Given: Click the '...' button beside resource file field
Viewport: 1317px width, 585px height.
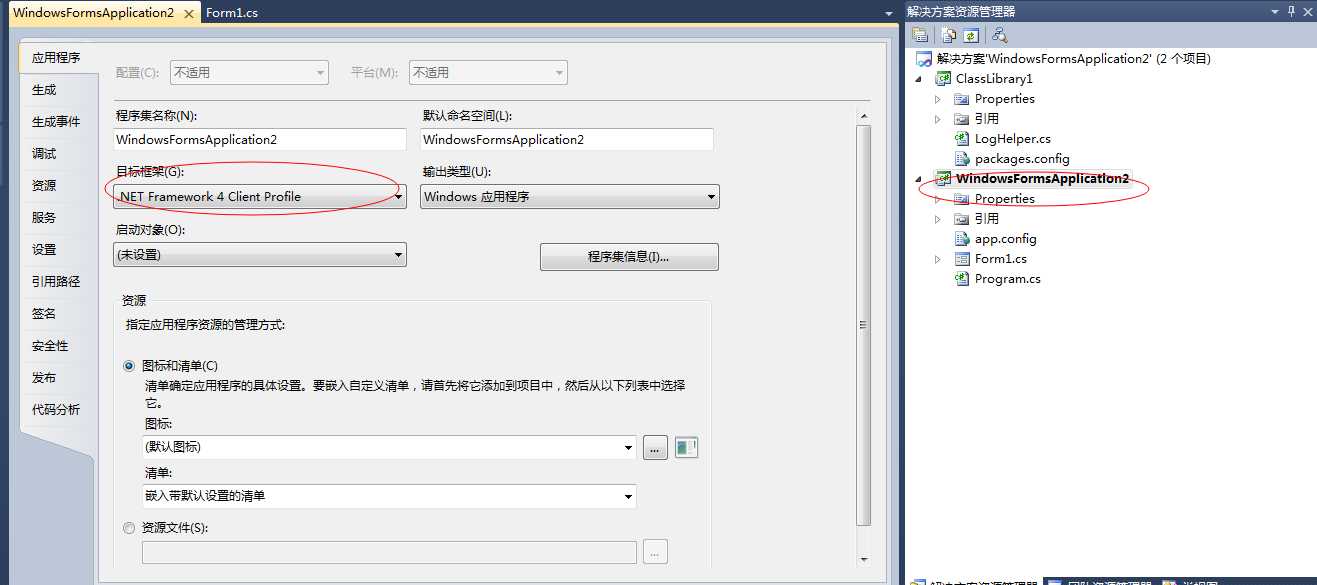Looking at the screenshot, I should point(655,552).
